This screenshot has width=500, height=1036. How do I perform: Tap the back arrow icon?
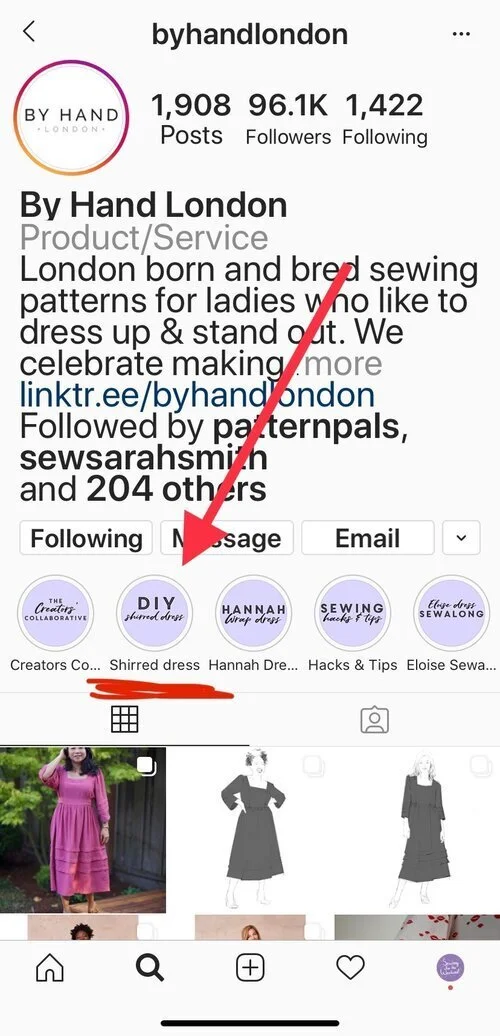28,31
